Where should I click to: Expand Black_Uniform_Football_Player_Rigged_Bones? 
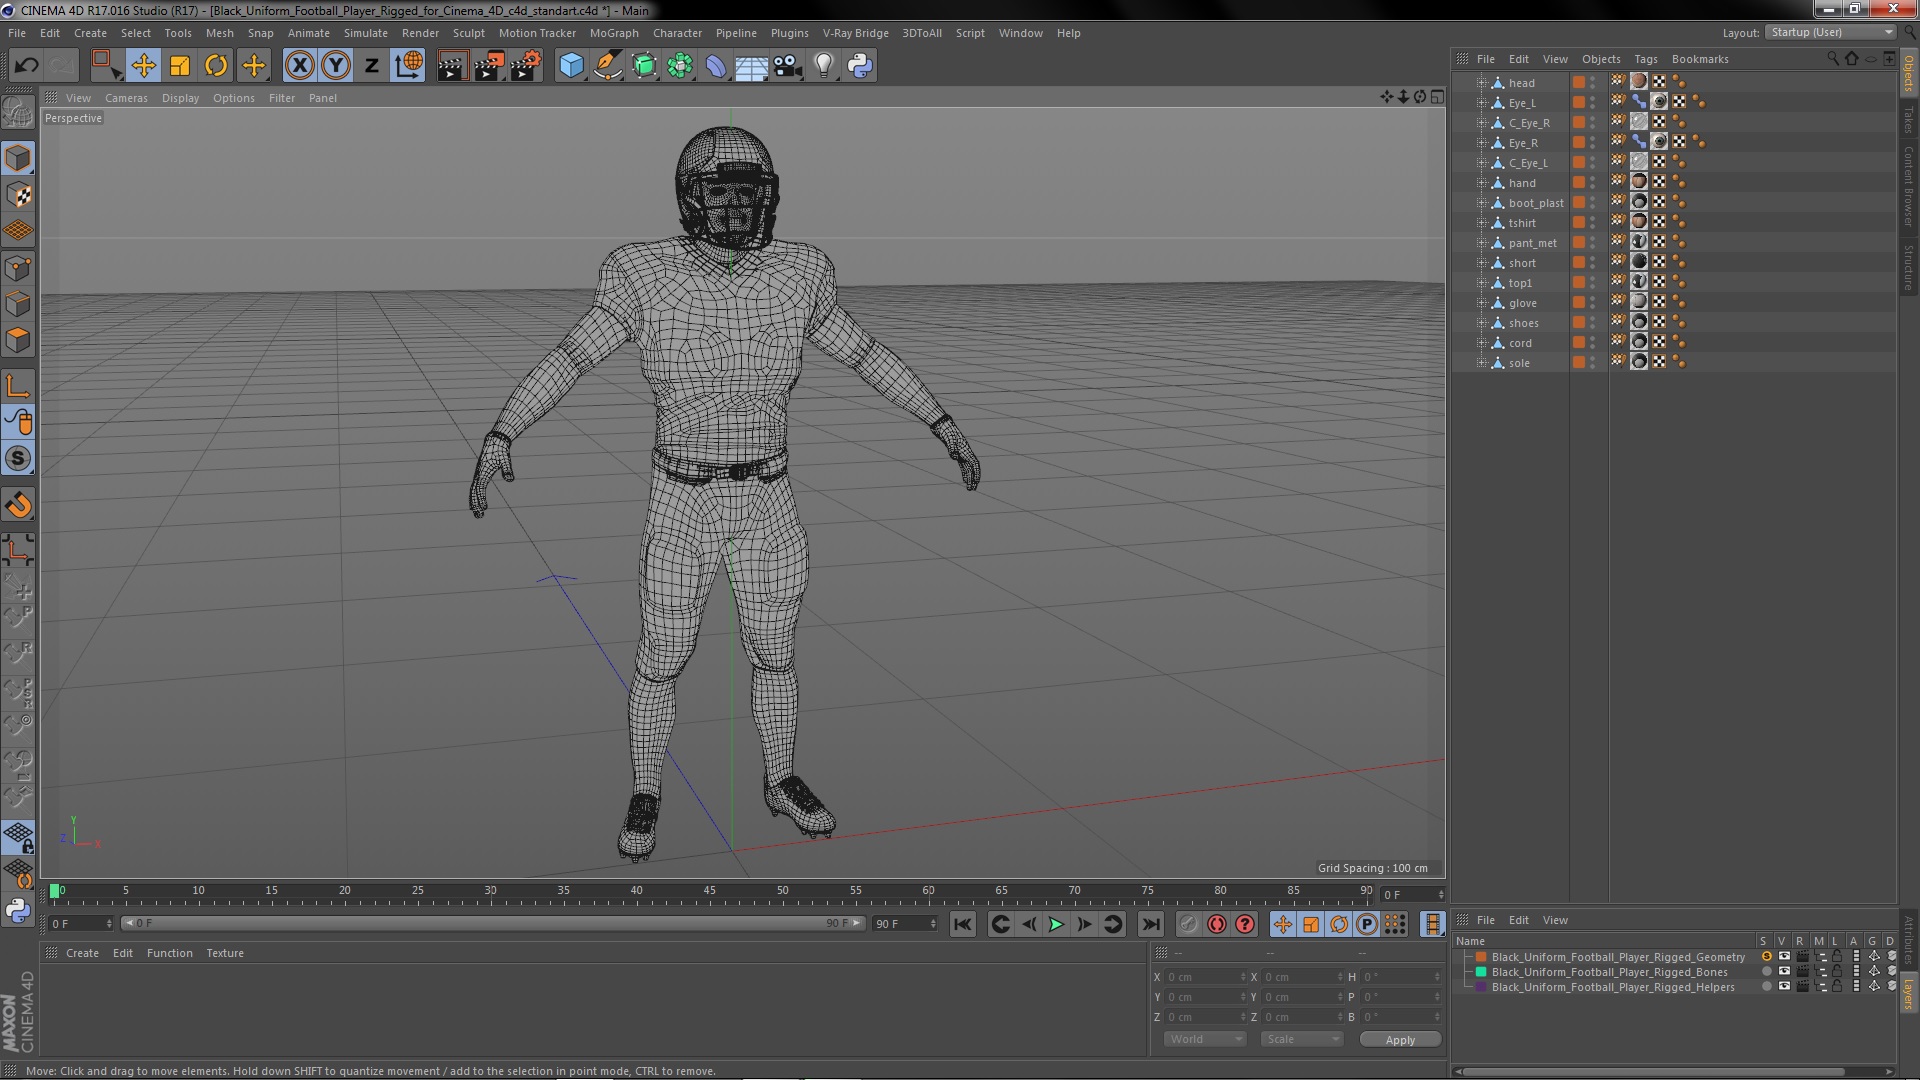coord(1468,972)
